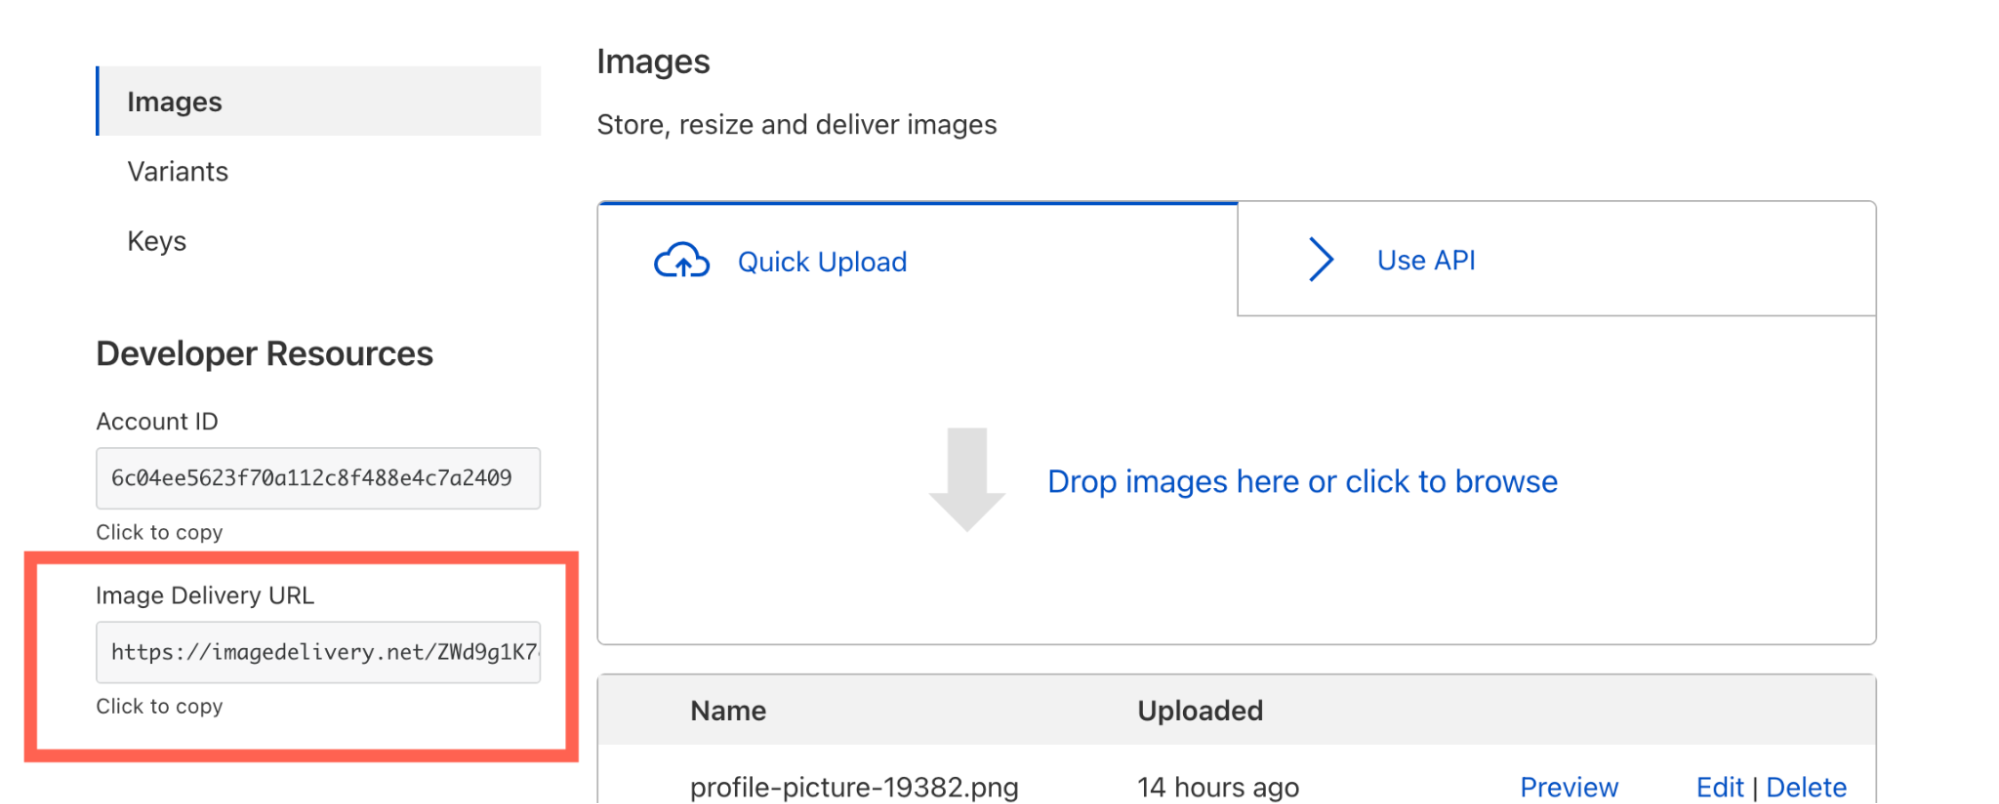
Task: Click the Uploaded column header
Action: point(1200,711)
